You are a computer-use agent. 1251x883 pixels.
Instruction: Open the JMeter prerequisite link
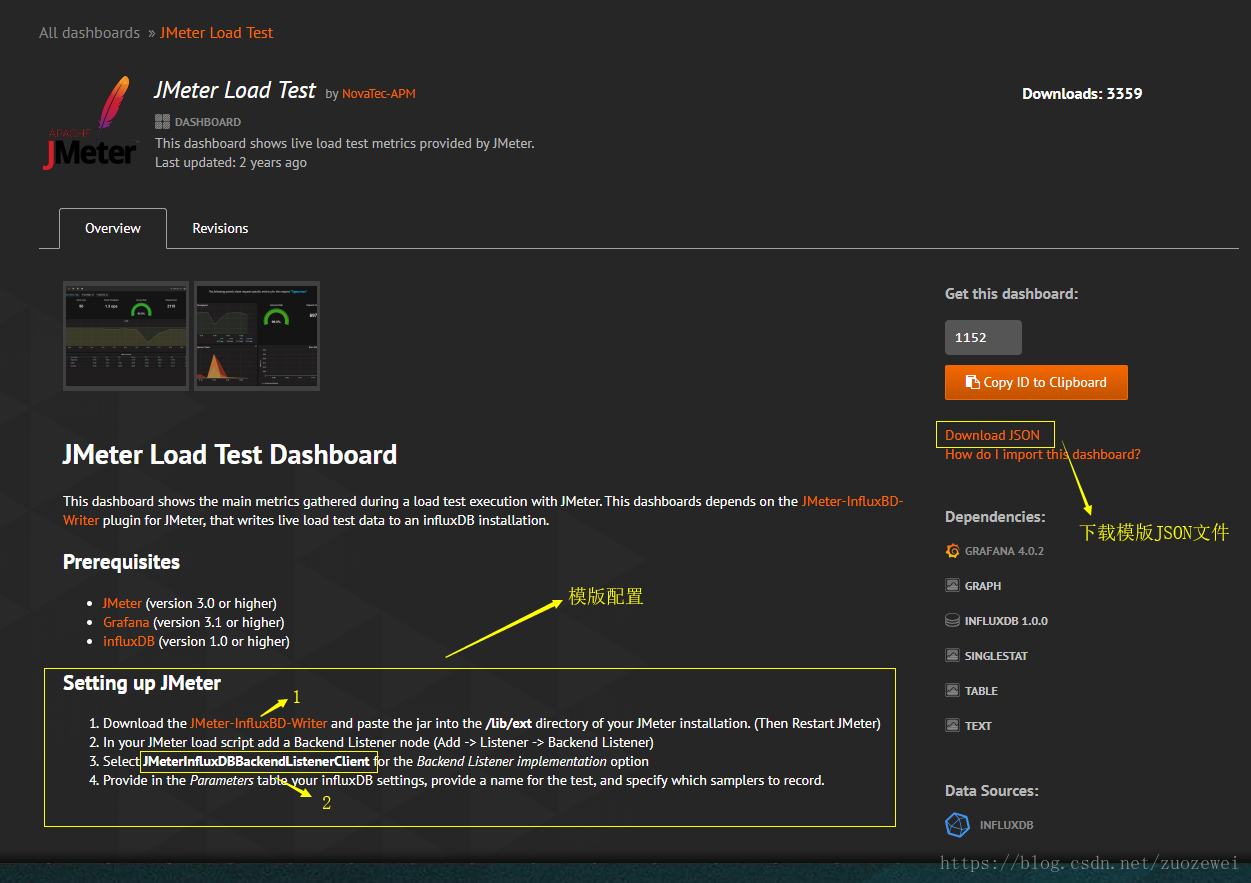[122, 603]
